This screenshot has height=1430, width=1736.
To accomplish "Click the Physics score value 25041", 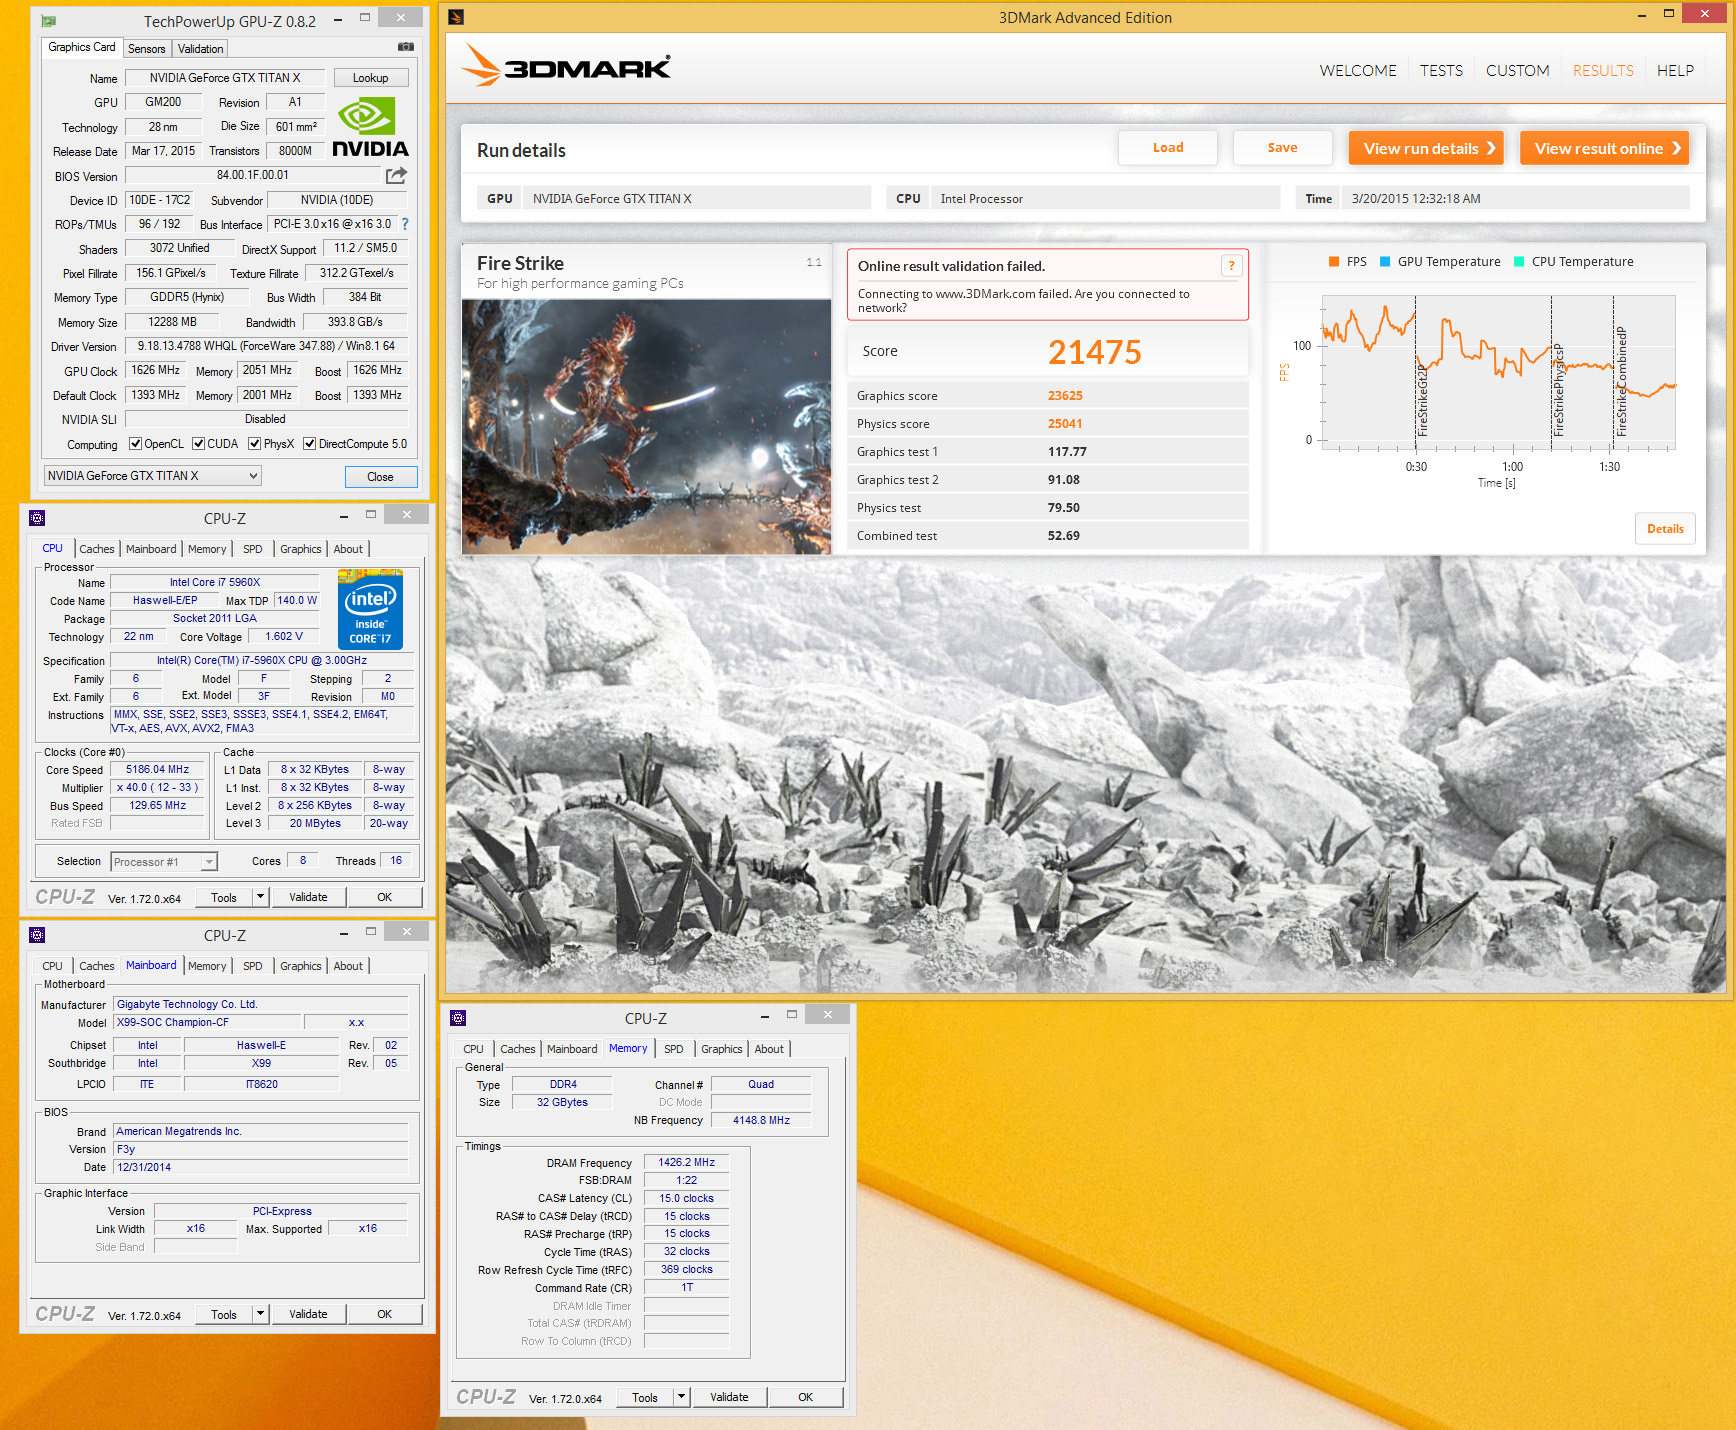I will click(x=1065, y=424).
